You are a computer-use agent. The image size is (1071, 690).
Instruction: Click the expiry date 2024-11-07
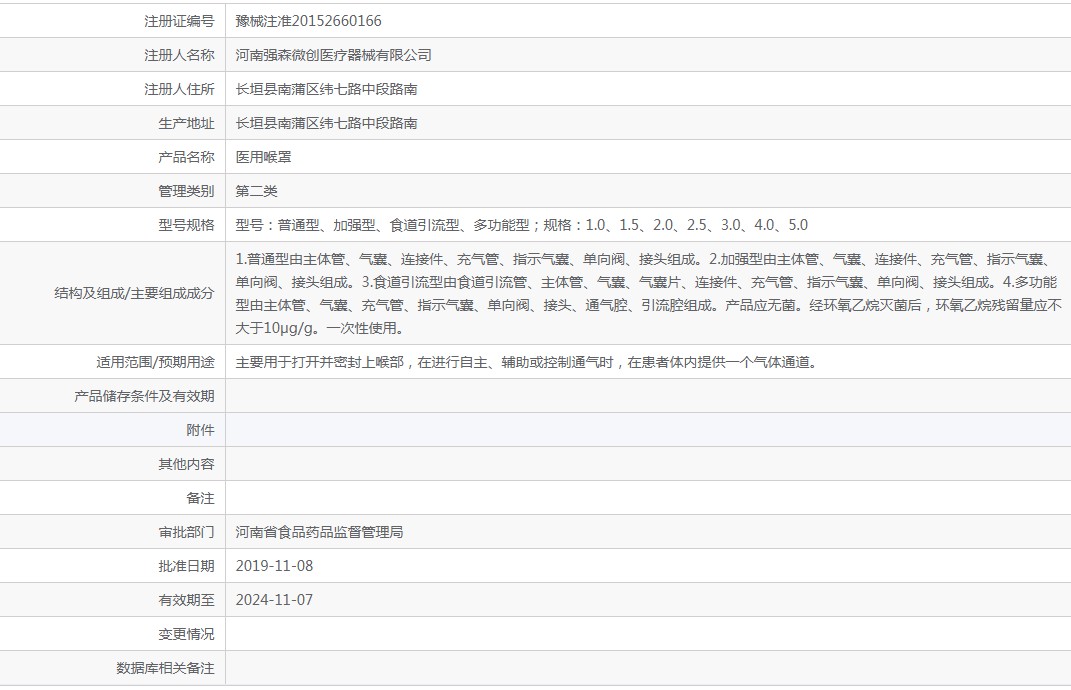coord(274,601)
